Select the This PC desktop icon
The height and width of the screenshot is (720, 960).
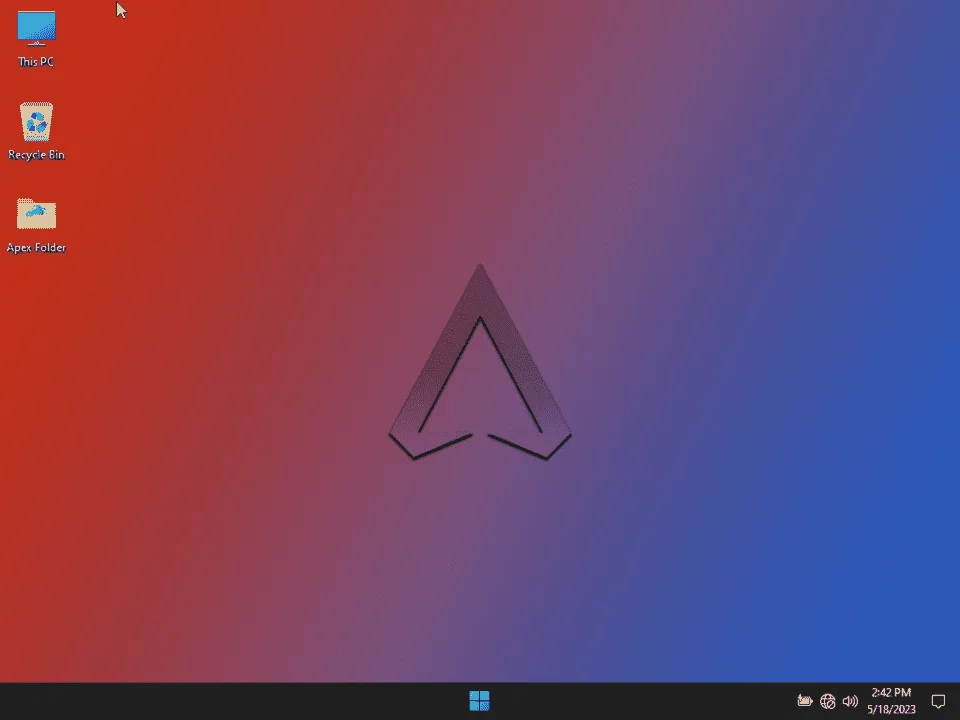tap(36, 38)
